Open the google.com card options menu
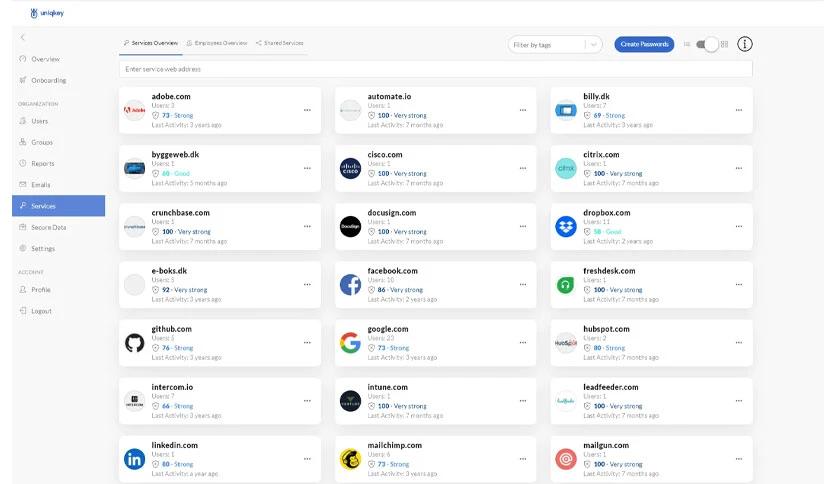This screenshot has width=836, height=484. point(523,343)
